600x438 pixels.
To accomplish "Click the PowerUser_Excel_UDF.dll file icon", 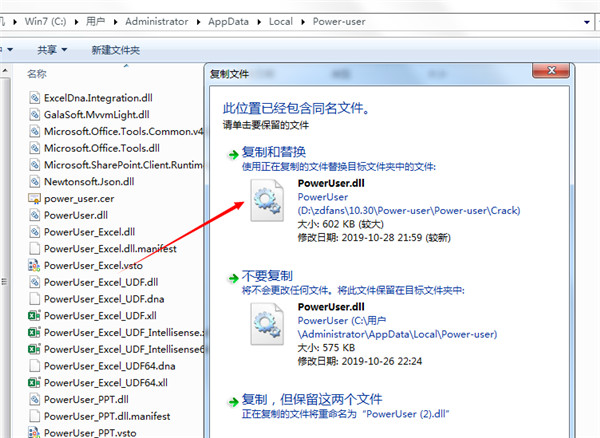I will pyautogui.click(x=34, y=282).
